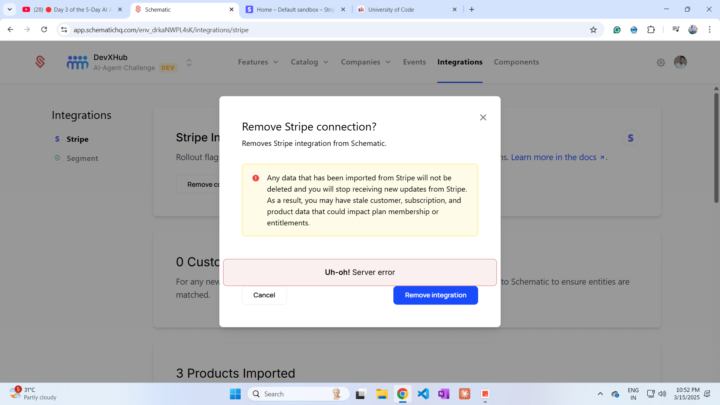Expand the Companies menu
The height and width of the screenshot is (405, 720).
point(365,62)
